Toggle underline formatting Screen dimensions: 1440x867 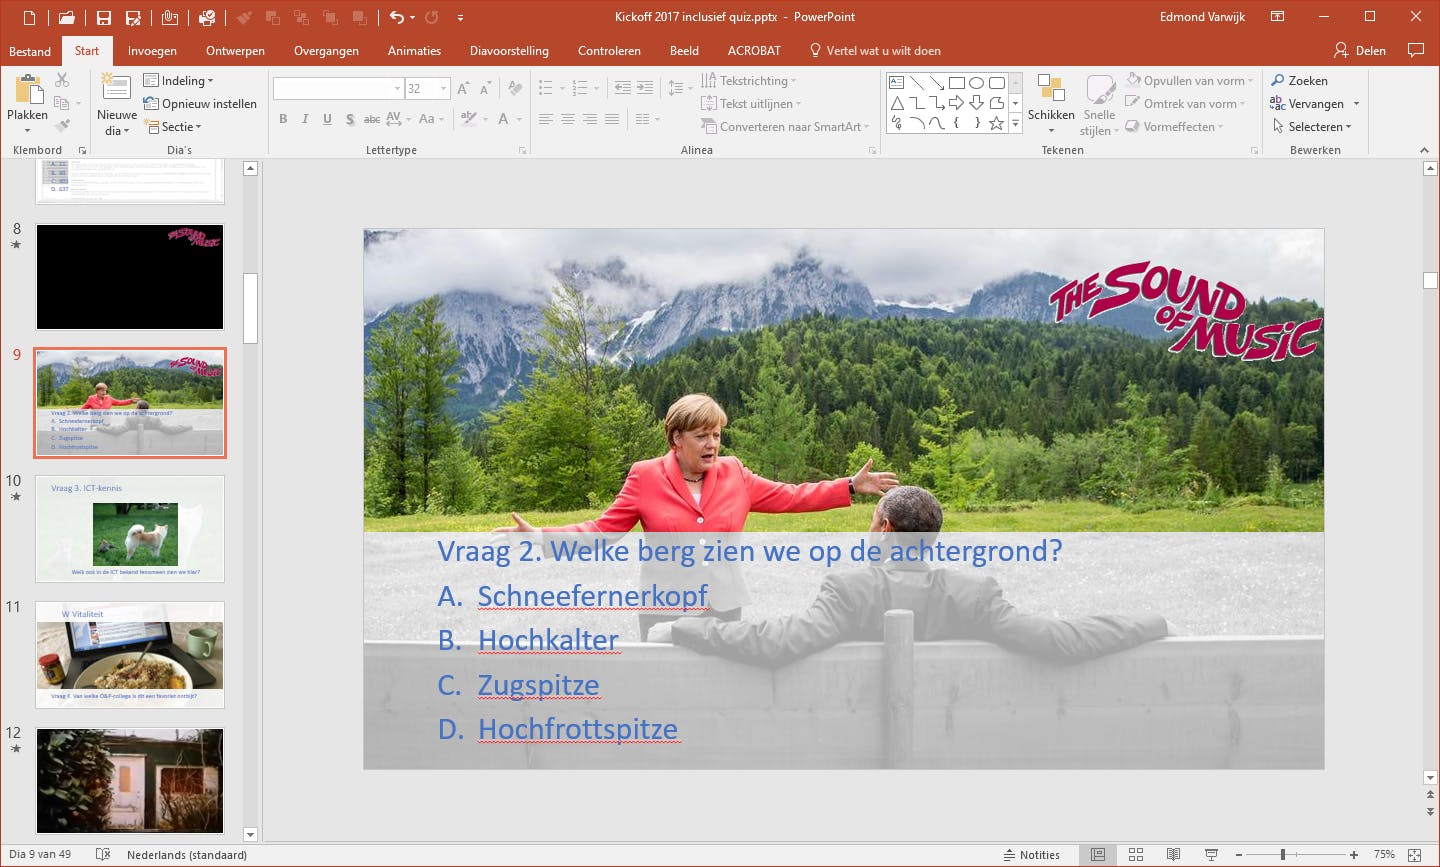coord(327,119)
